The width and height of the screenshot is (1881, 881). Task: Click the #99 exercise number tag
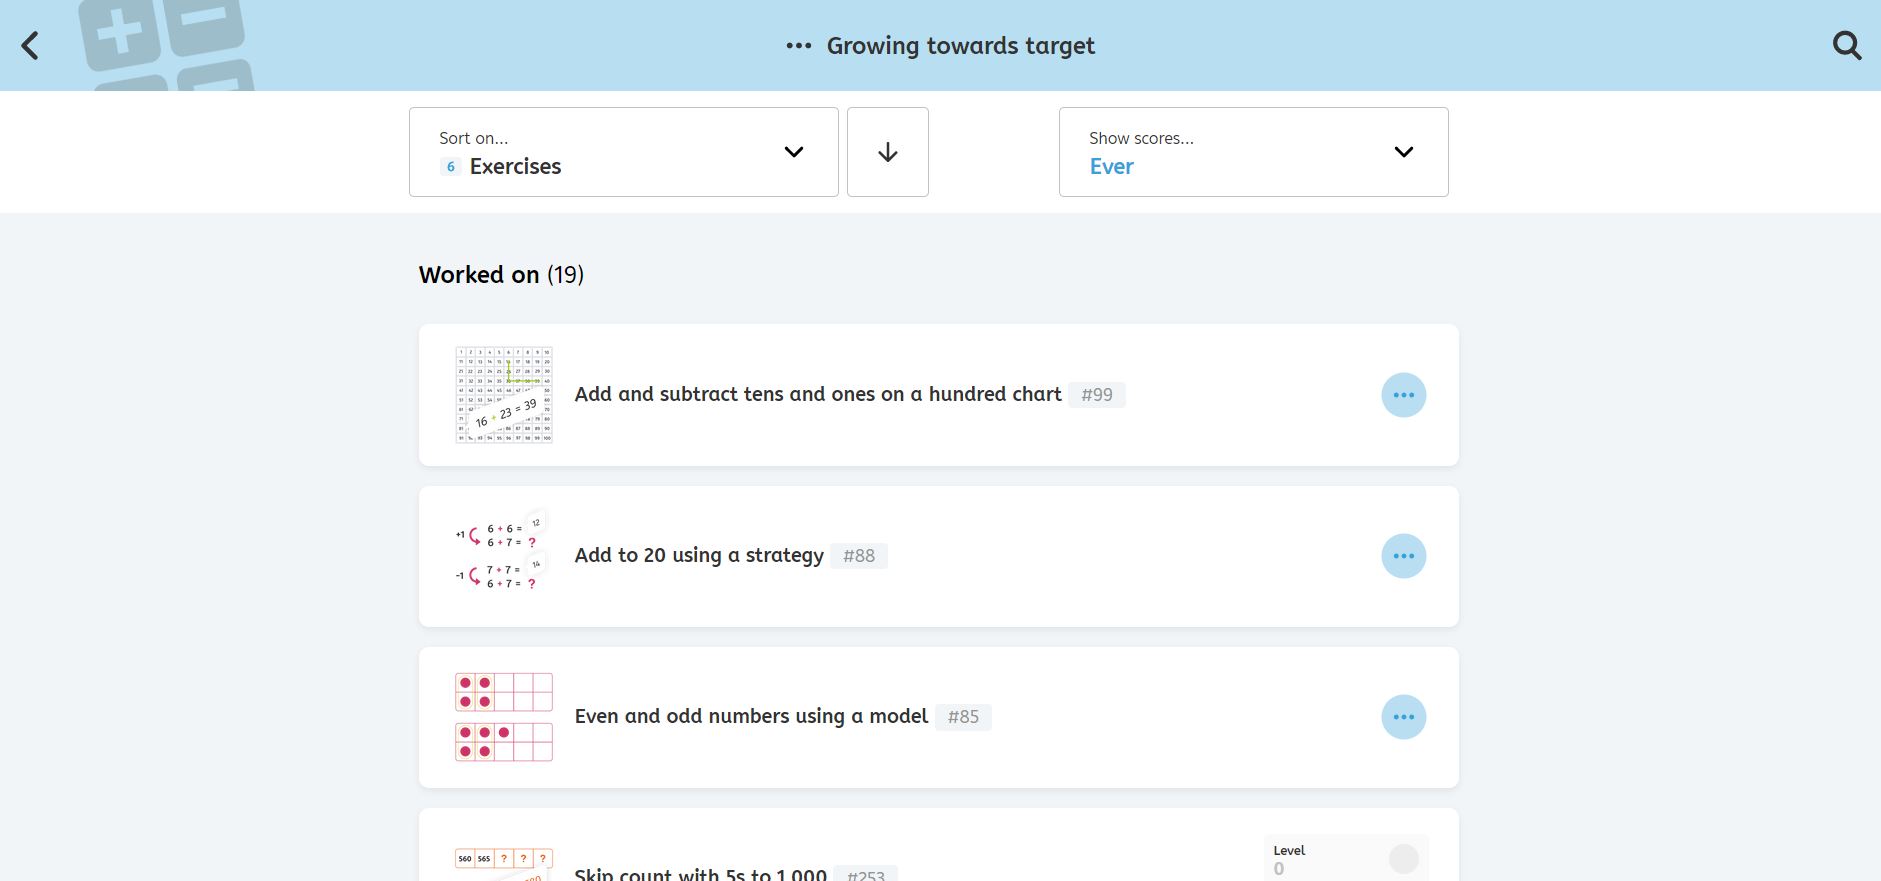point(1096,395)
